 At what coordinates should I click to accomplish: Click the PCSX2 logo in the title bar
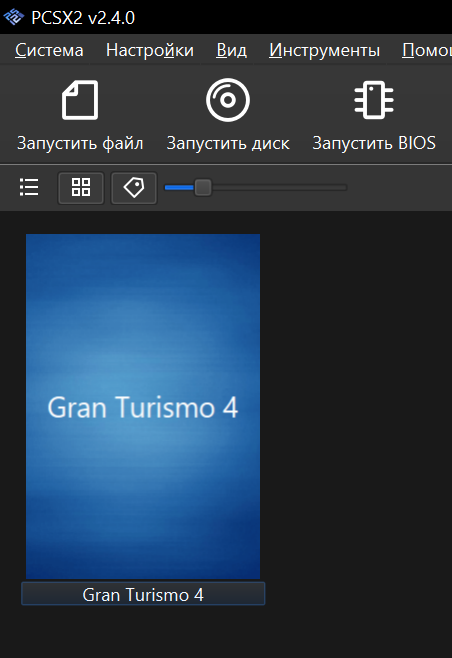pyautogui.click(x=13, y=18)
